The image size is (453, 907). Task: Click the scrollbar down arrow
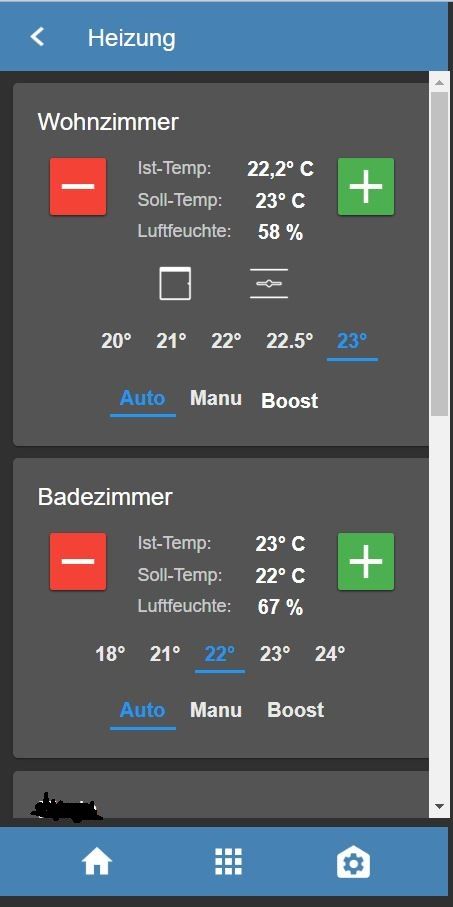click(x=439, y=806)
